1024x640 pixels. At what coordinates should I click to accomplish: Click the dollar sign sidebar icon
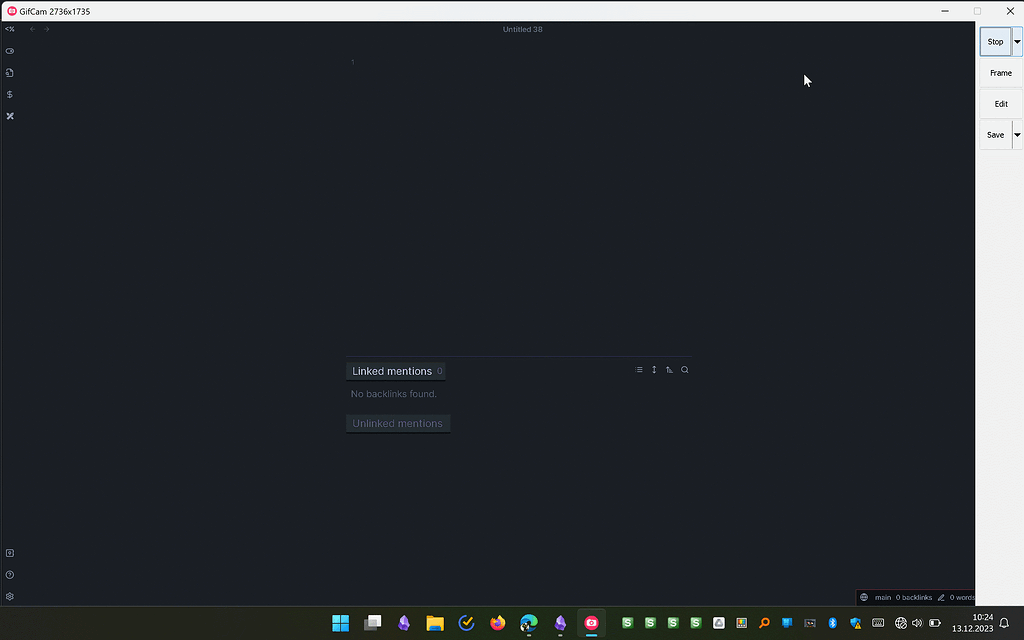click(9, 94)
